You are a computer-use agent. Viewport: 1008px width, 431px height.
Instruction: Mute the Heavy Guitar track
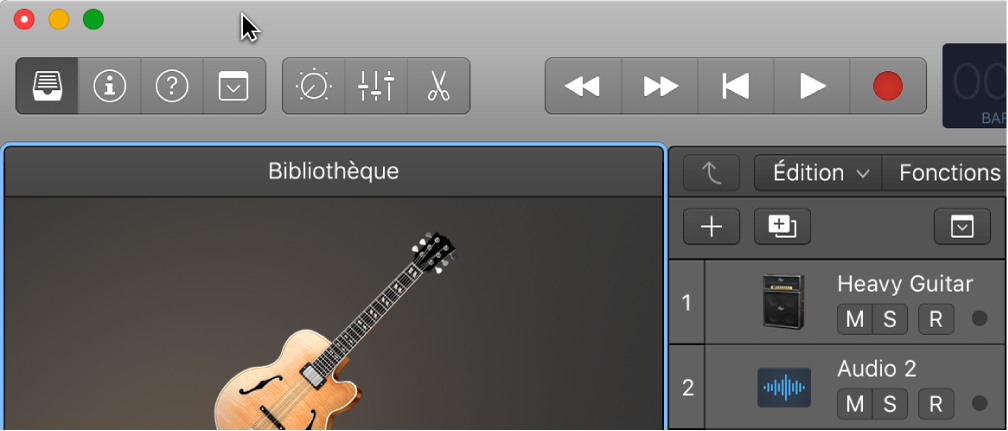click(x=854, y=319)
